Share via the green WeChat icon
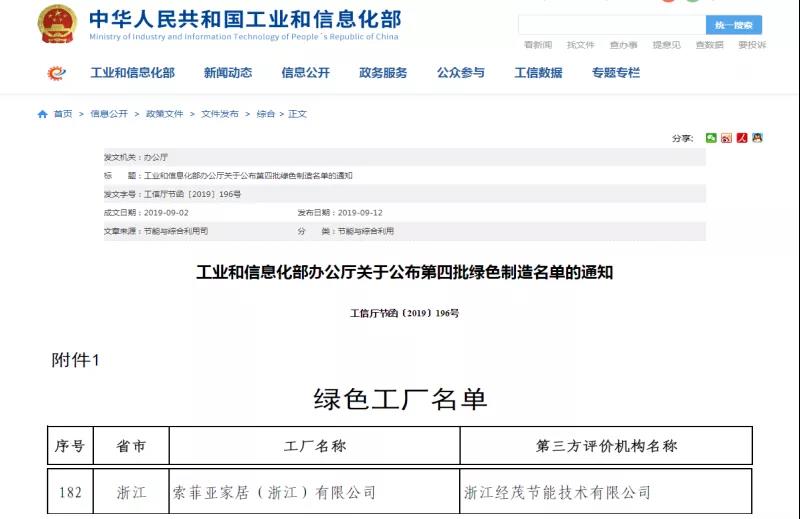This screenshot has height=519, width=800. [711, 138]
